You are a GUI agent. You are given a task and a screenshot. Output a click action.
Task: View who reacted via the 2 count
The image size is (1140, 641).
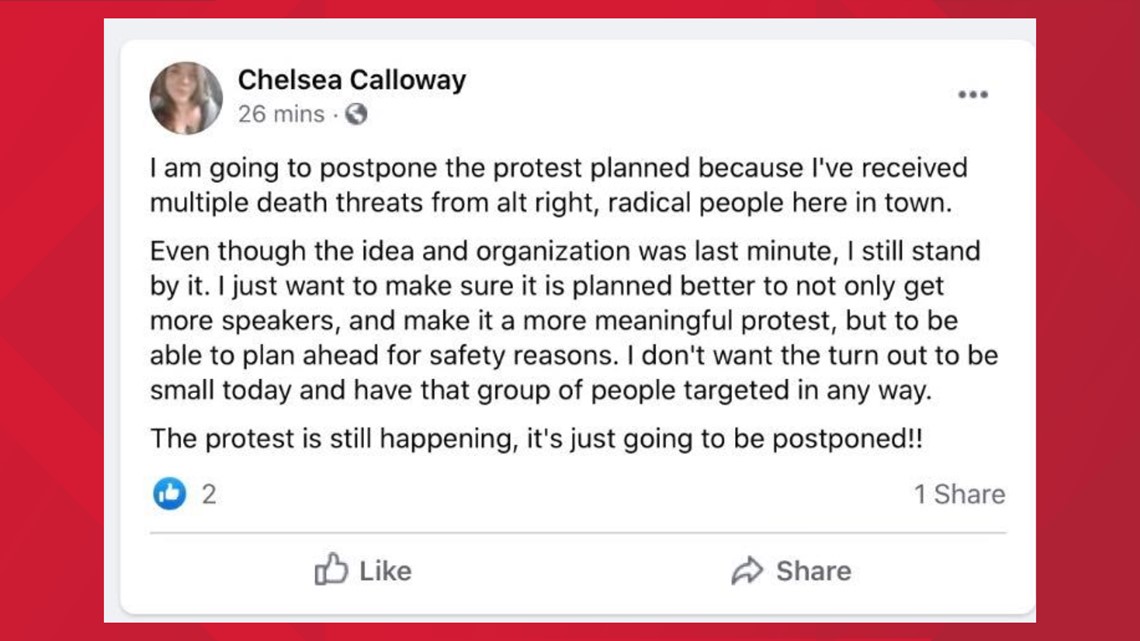click(209, 495)
